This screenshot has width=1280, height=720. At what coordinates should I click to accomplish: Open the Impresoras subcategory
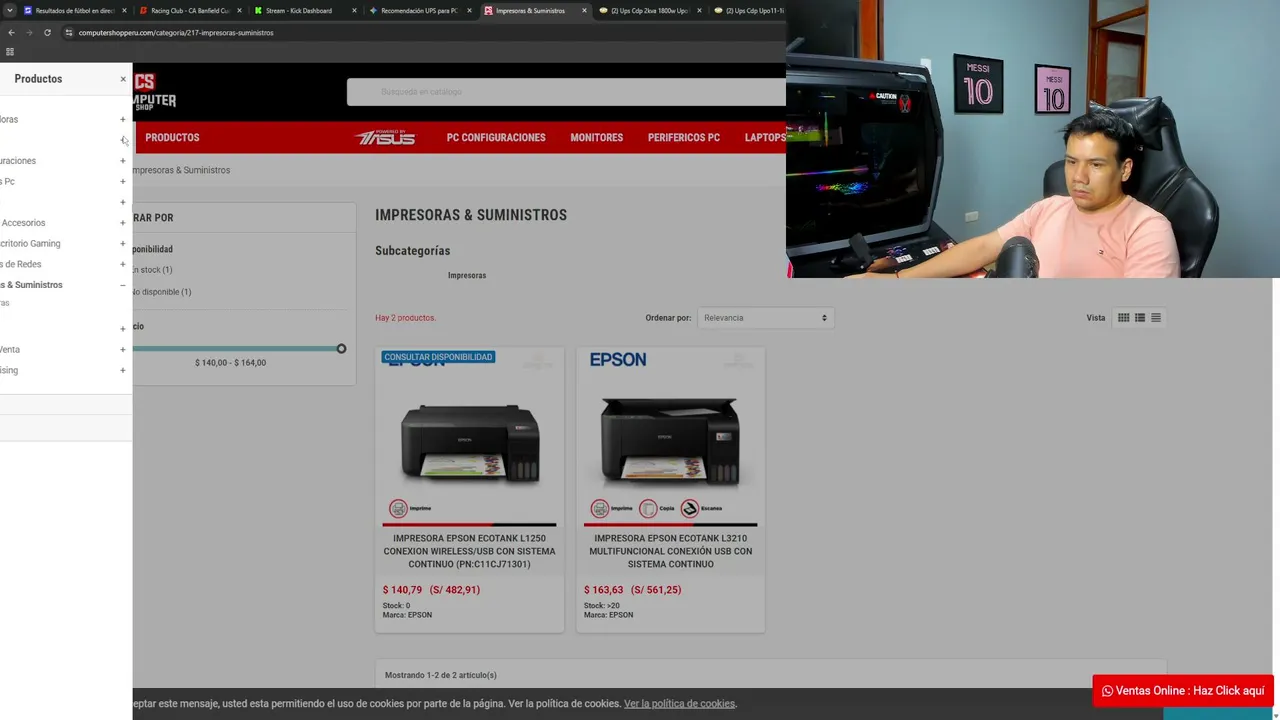click(x=467, y=276)
